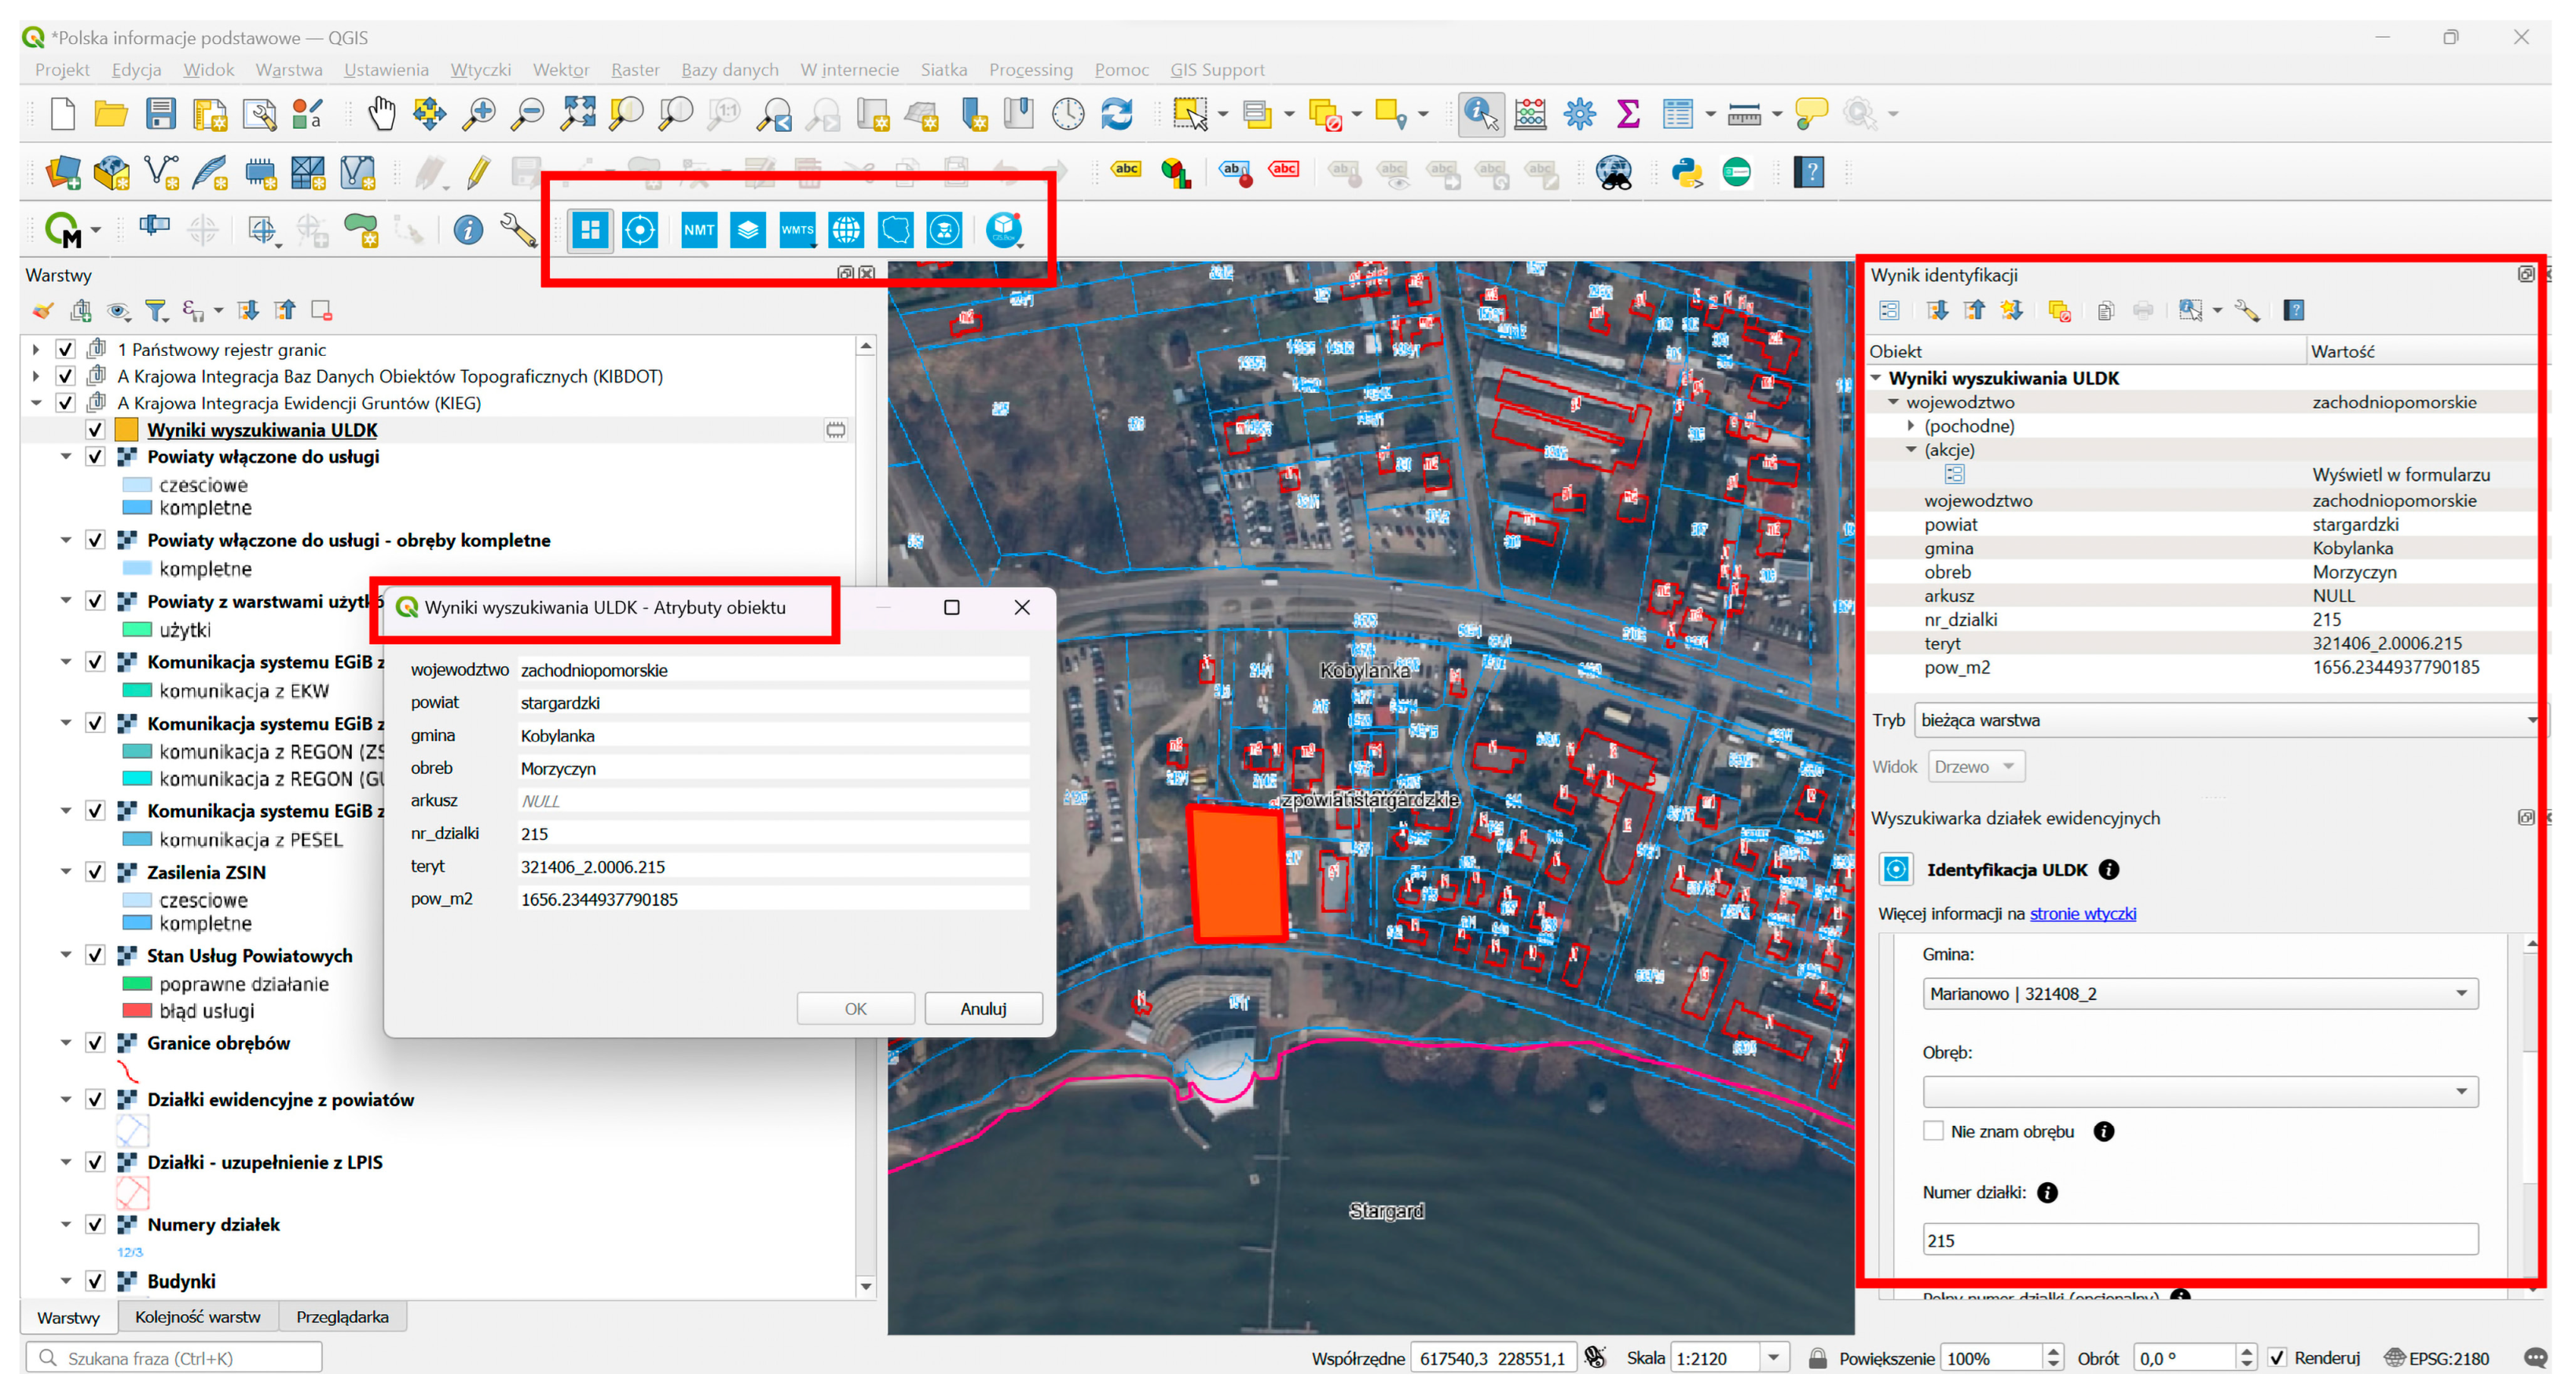Screen dimensions: 2576x1396
Task: Click the Identify Features tool
Action: point(1480,114)
